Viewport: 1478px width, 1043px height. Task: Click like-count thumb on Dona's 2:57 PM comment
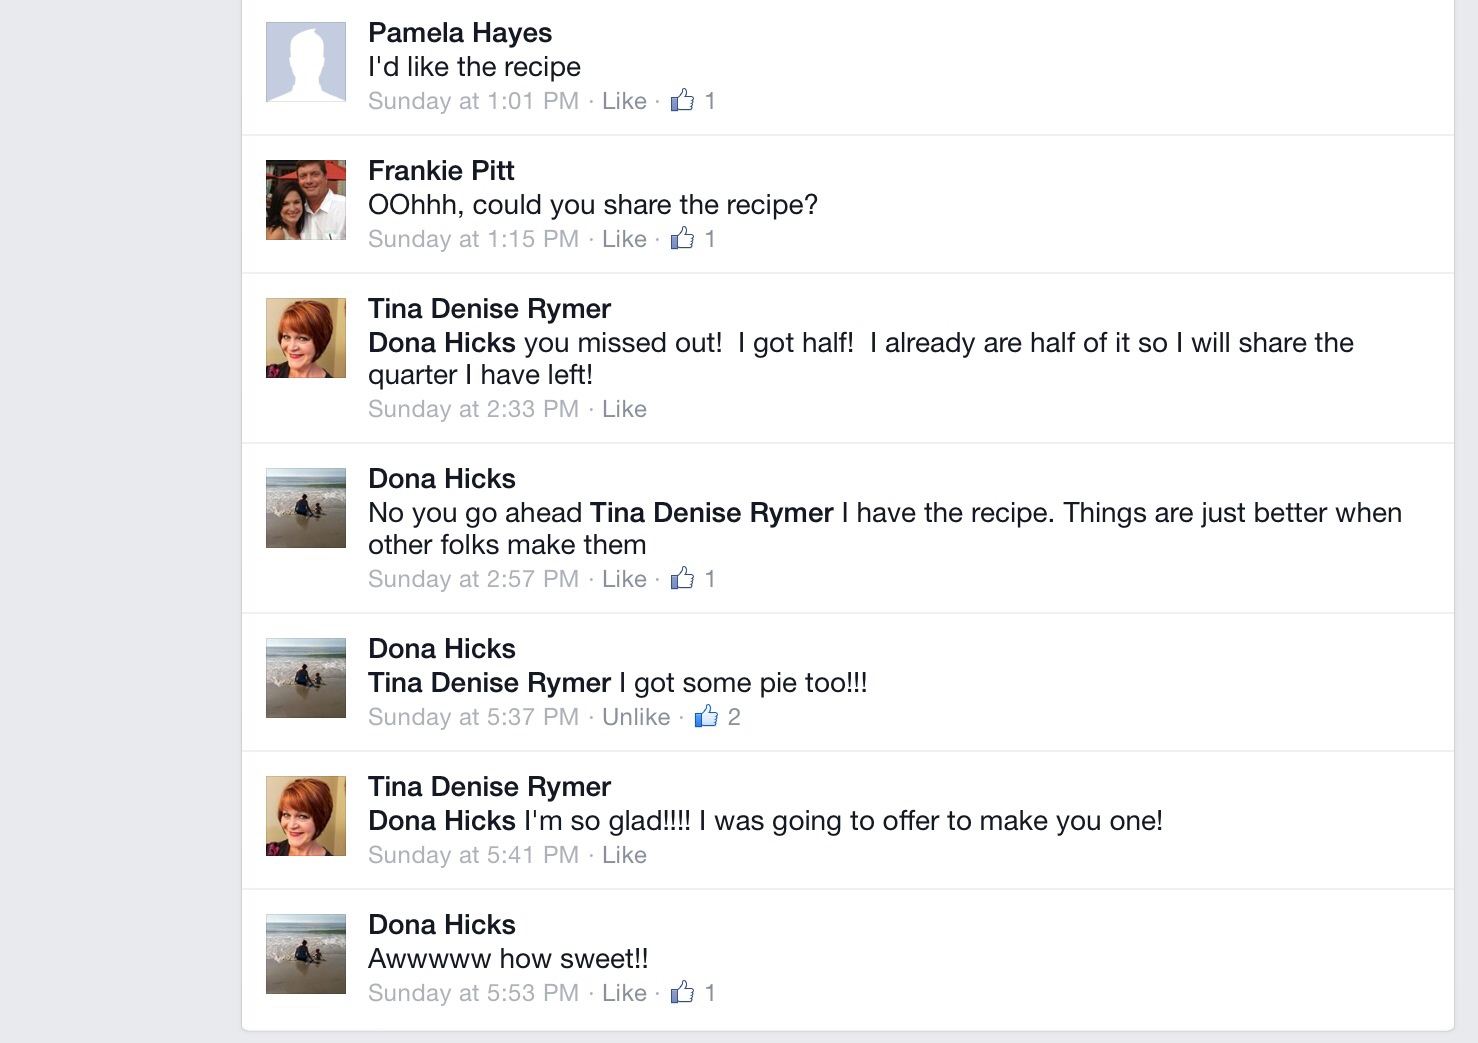[682, 578]
